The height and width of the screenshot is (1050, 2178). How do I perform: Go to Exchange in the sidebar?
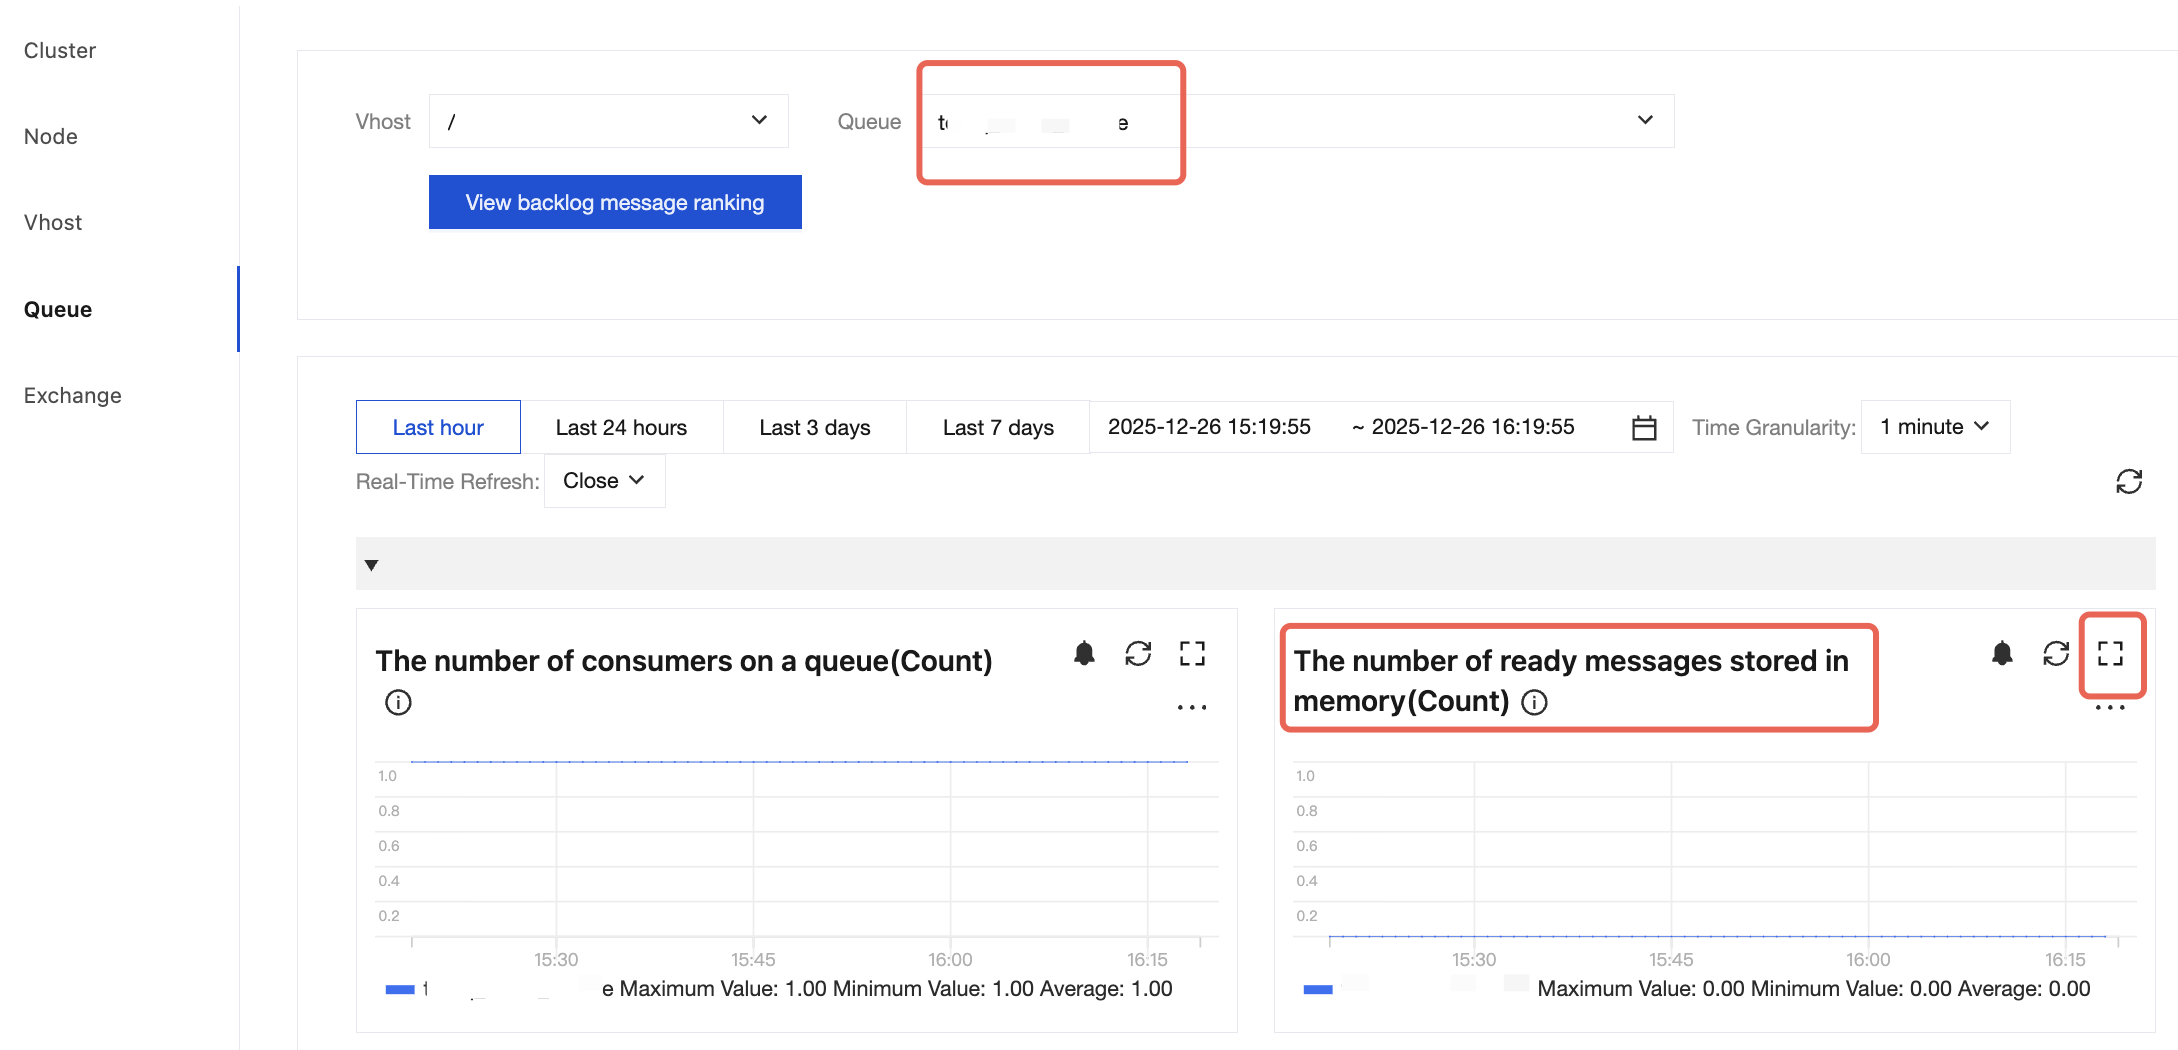[x=73, y=395]
